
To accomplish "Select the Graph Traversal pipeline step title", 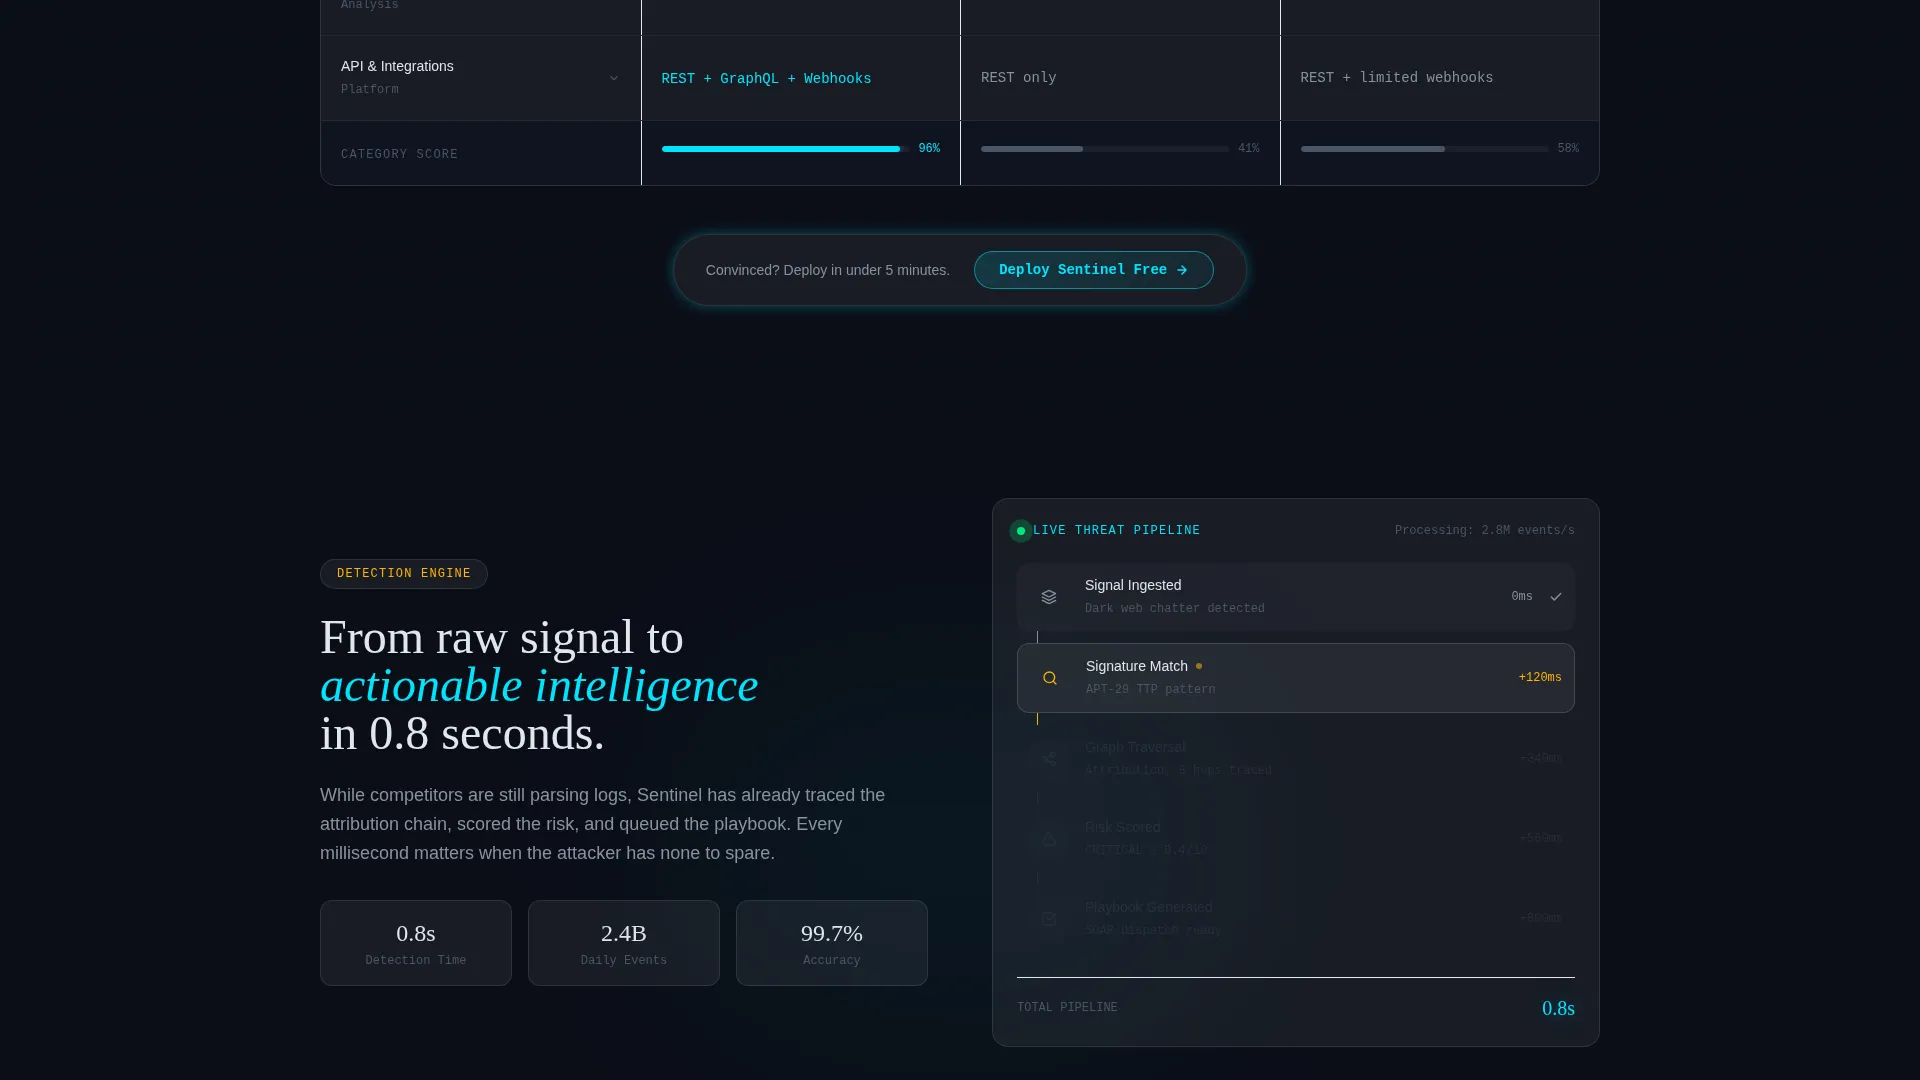I will click(1136, 747).
